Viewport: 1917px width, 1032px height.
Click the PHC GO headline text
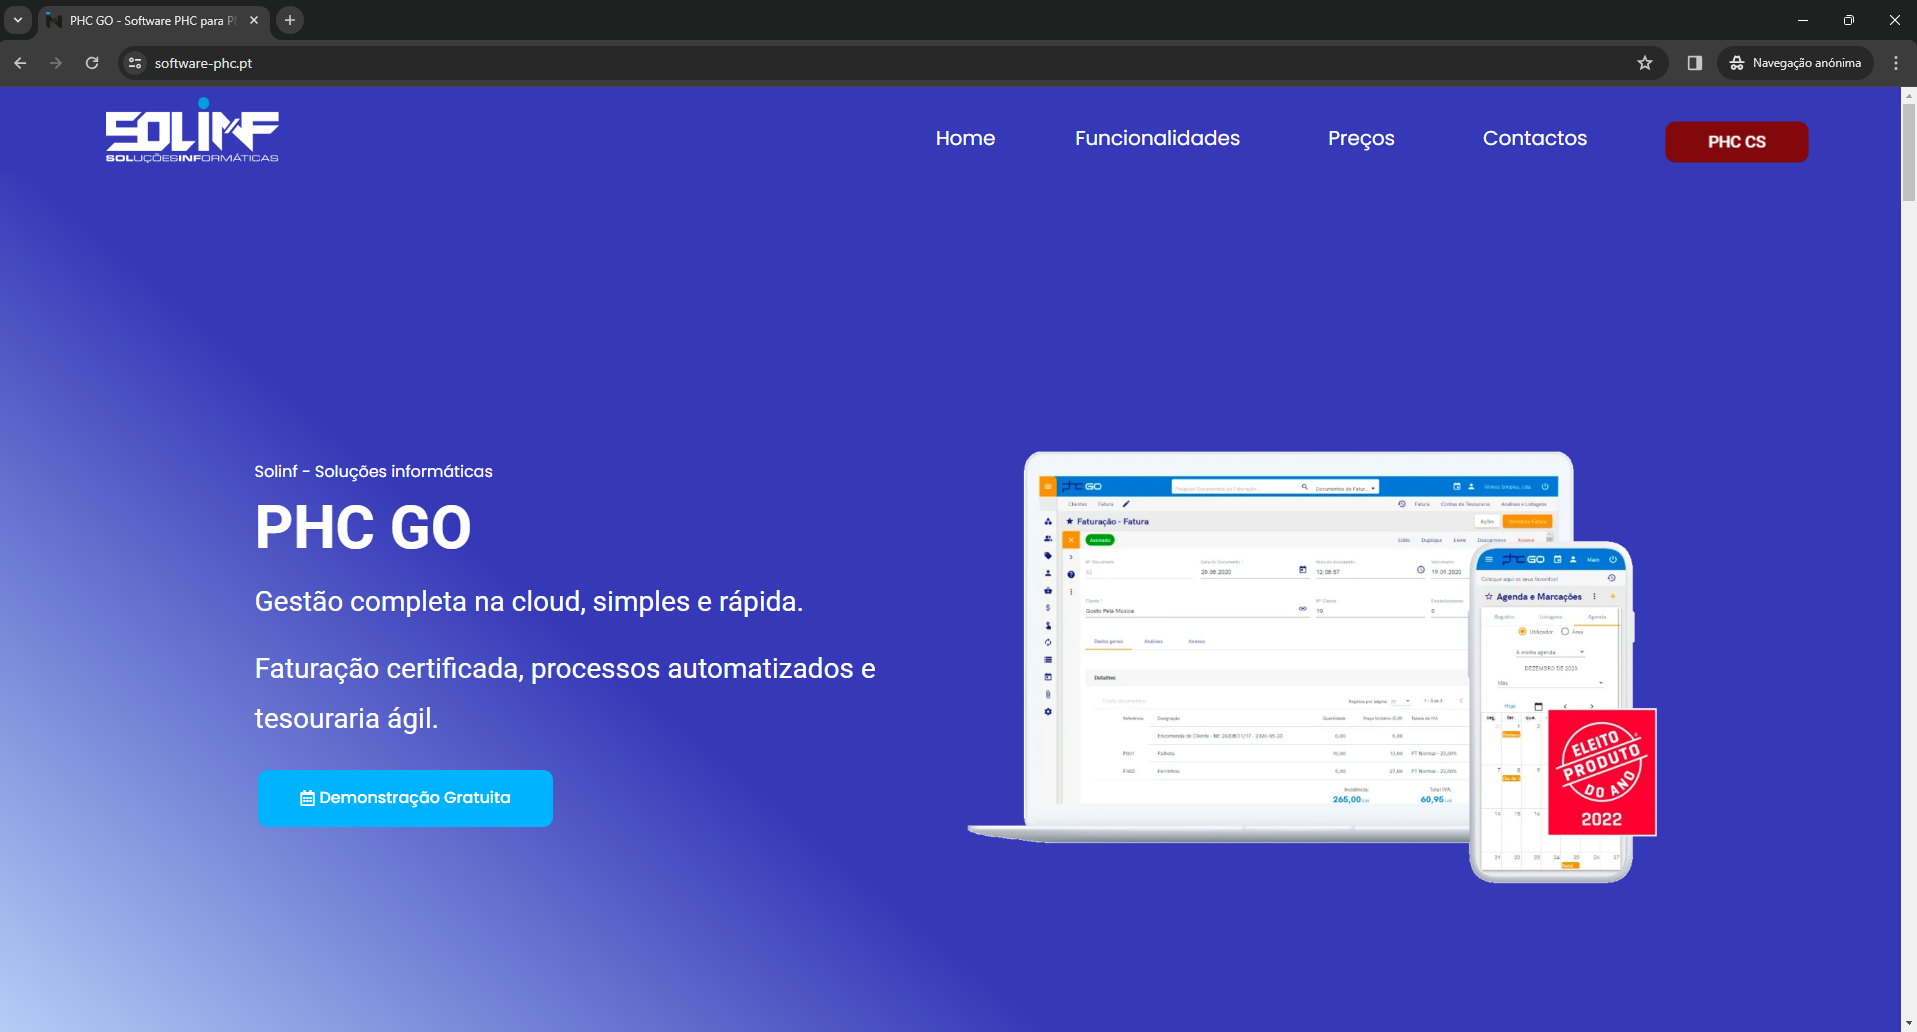tap(363, 528)
